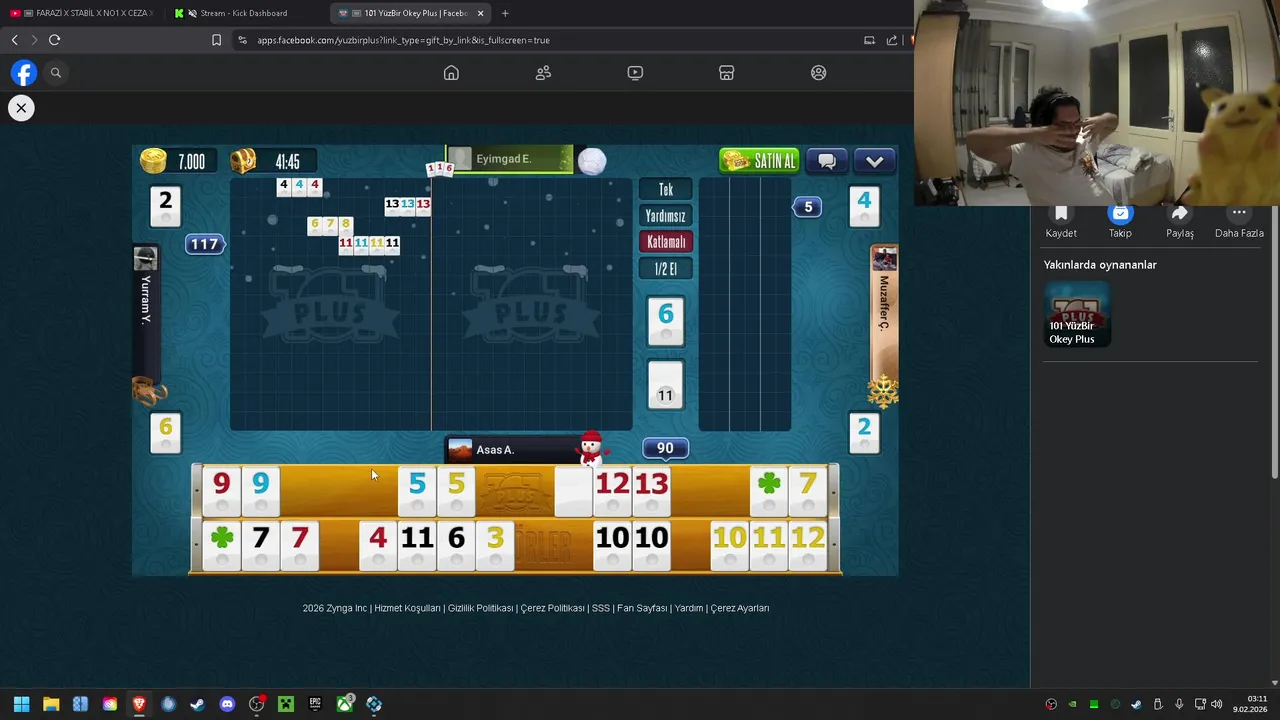Click the browser address bar URL
Screen dimensions: 1280x720
[x=403, y=40]
